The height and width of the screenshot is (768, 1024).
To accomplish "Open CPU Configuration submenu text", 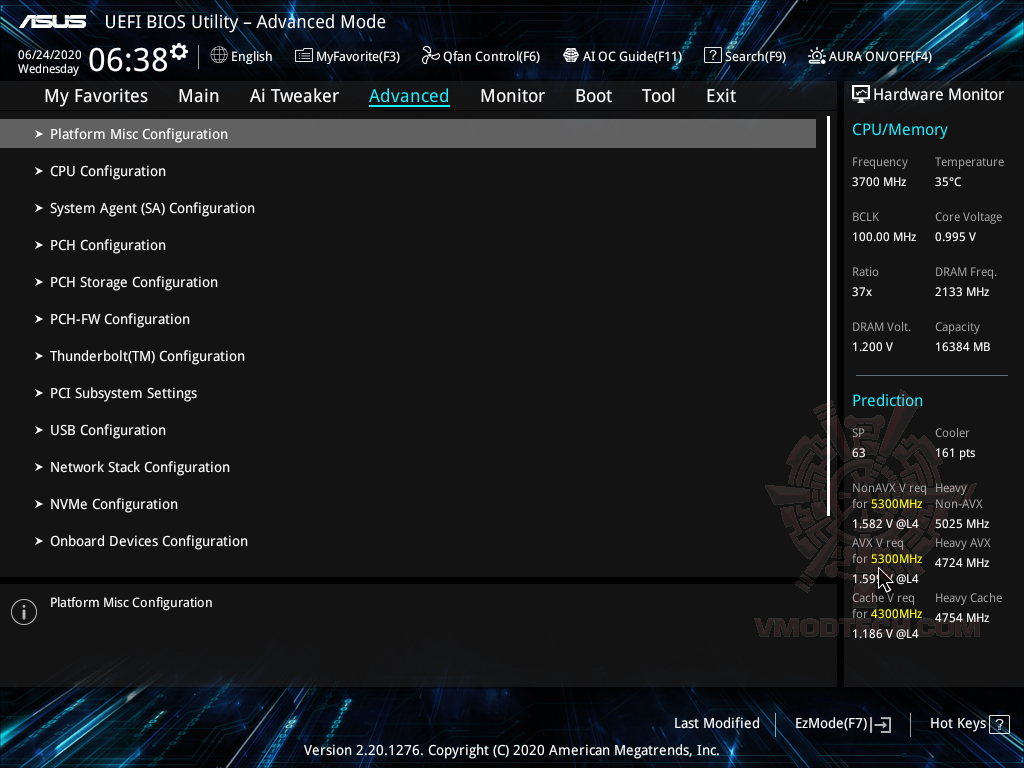I will (x=108, y=171).
